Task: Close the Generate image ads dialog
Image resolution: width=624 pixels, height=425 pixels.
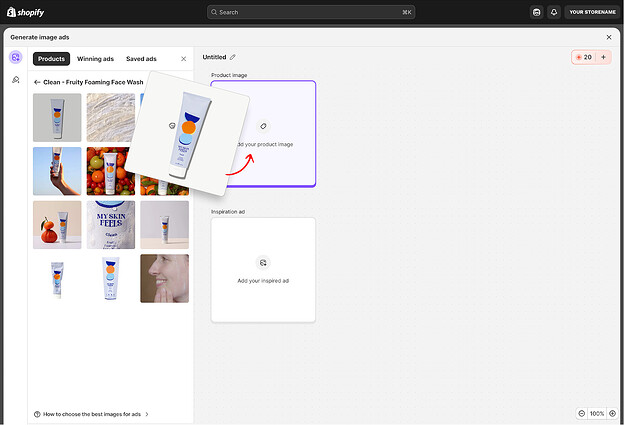Action: click(608, 37)
